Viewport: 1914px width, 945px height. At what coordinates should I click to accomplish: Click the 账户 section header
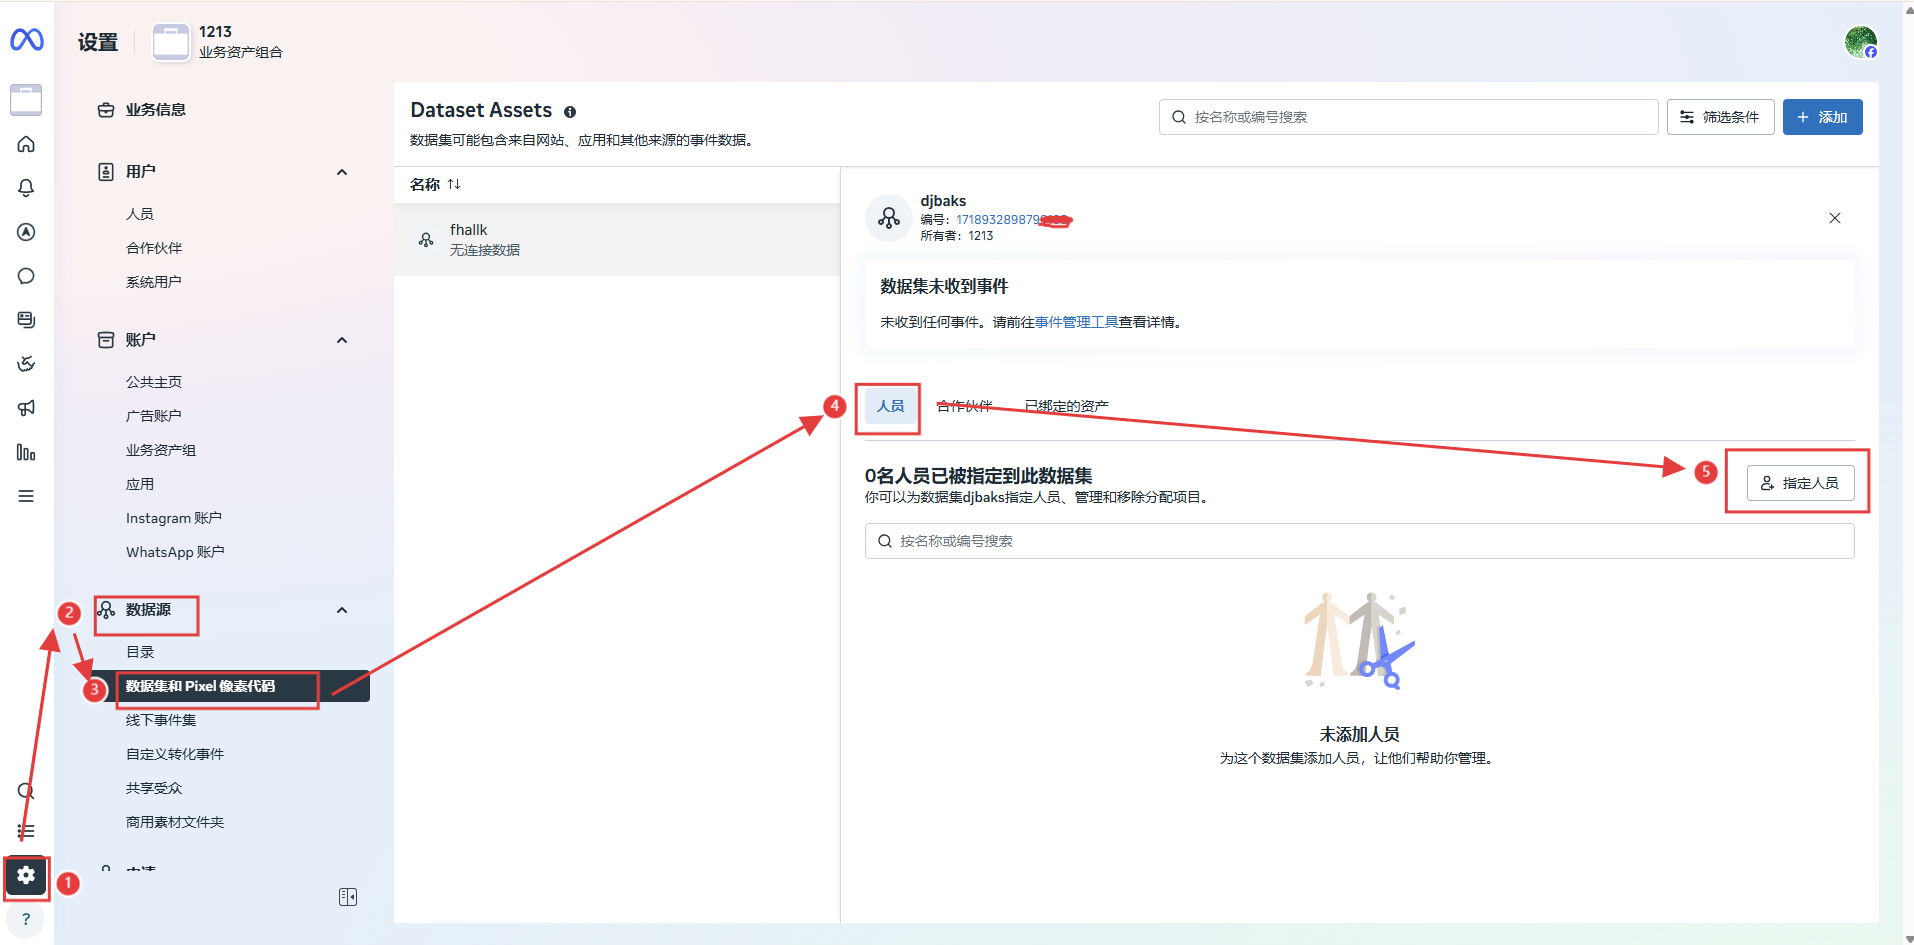point(141,340)
